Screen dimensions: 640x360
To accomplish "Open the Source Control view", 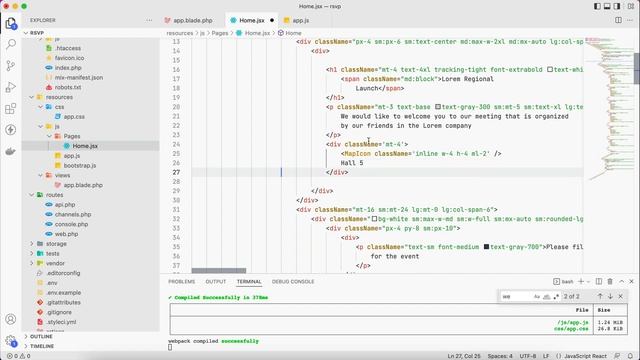I will coord(11,65).
